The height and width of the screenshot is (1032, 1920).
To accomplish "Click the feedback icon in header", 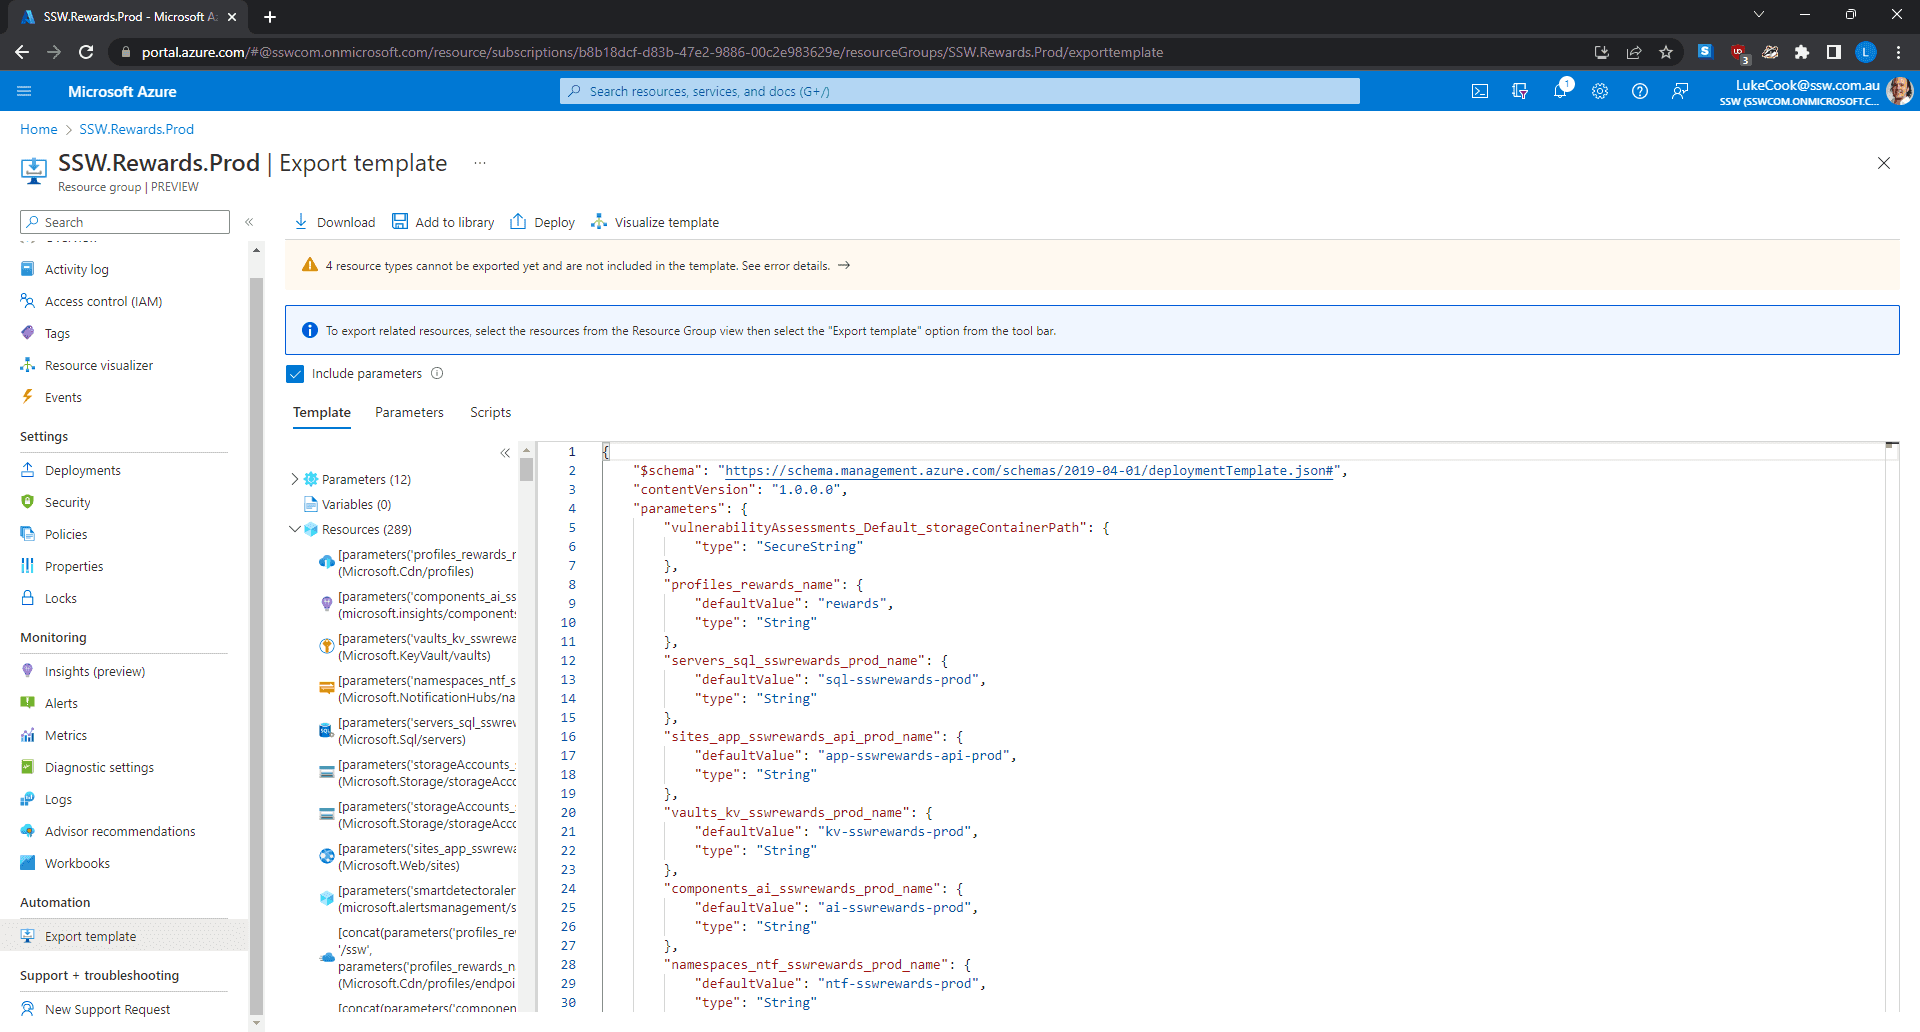I will coord(1680,91).
